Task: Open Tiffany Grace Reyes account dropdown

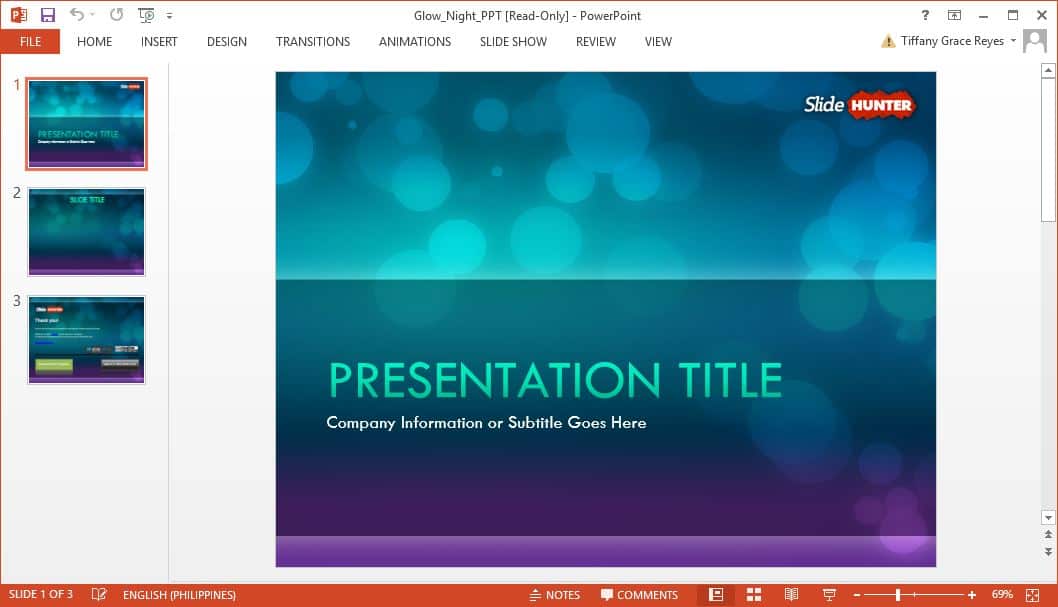Action: (x=1014, y=41)
